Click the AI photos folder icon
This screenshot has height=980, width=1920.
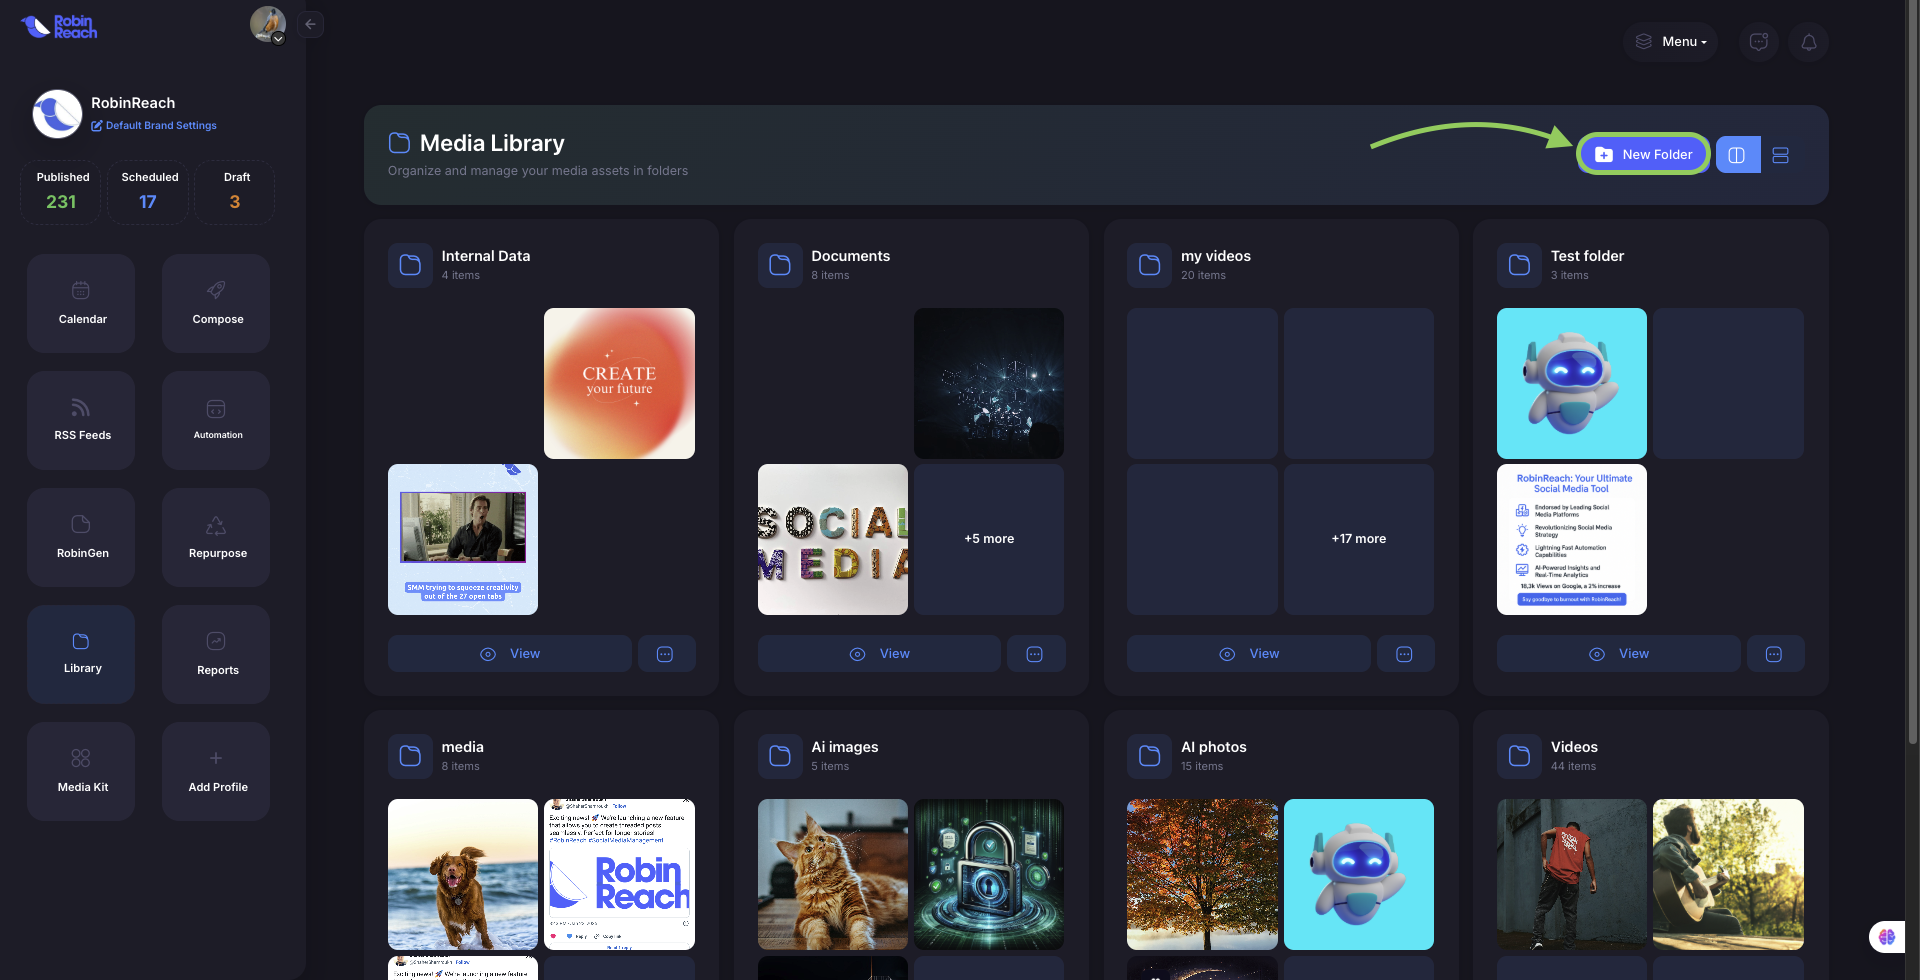pyautogui.click(x=1149, y=756)
